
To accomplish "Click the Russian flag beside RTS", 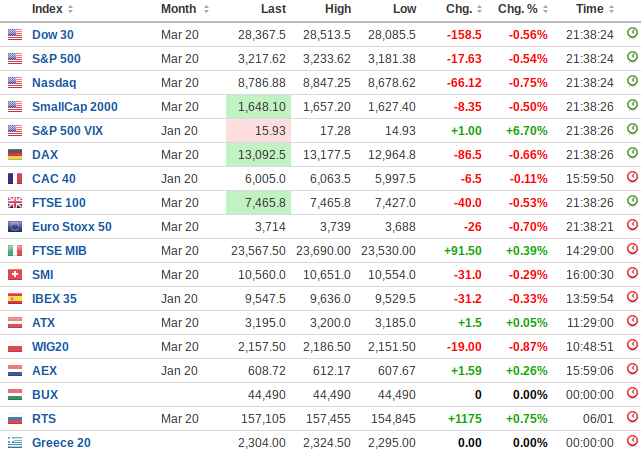I will pyautogui.click(x=15, y=419).
